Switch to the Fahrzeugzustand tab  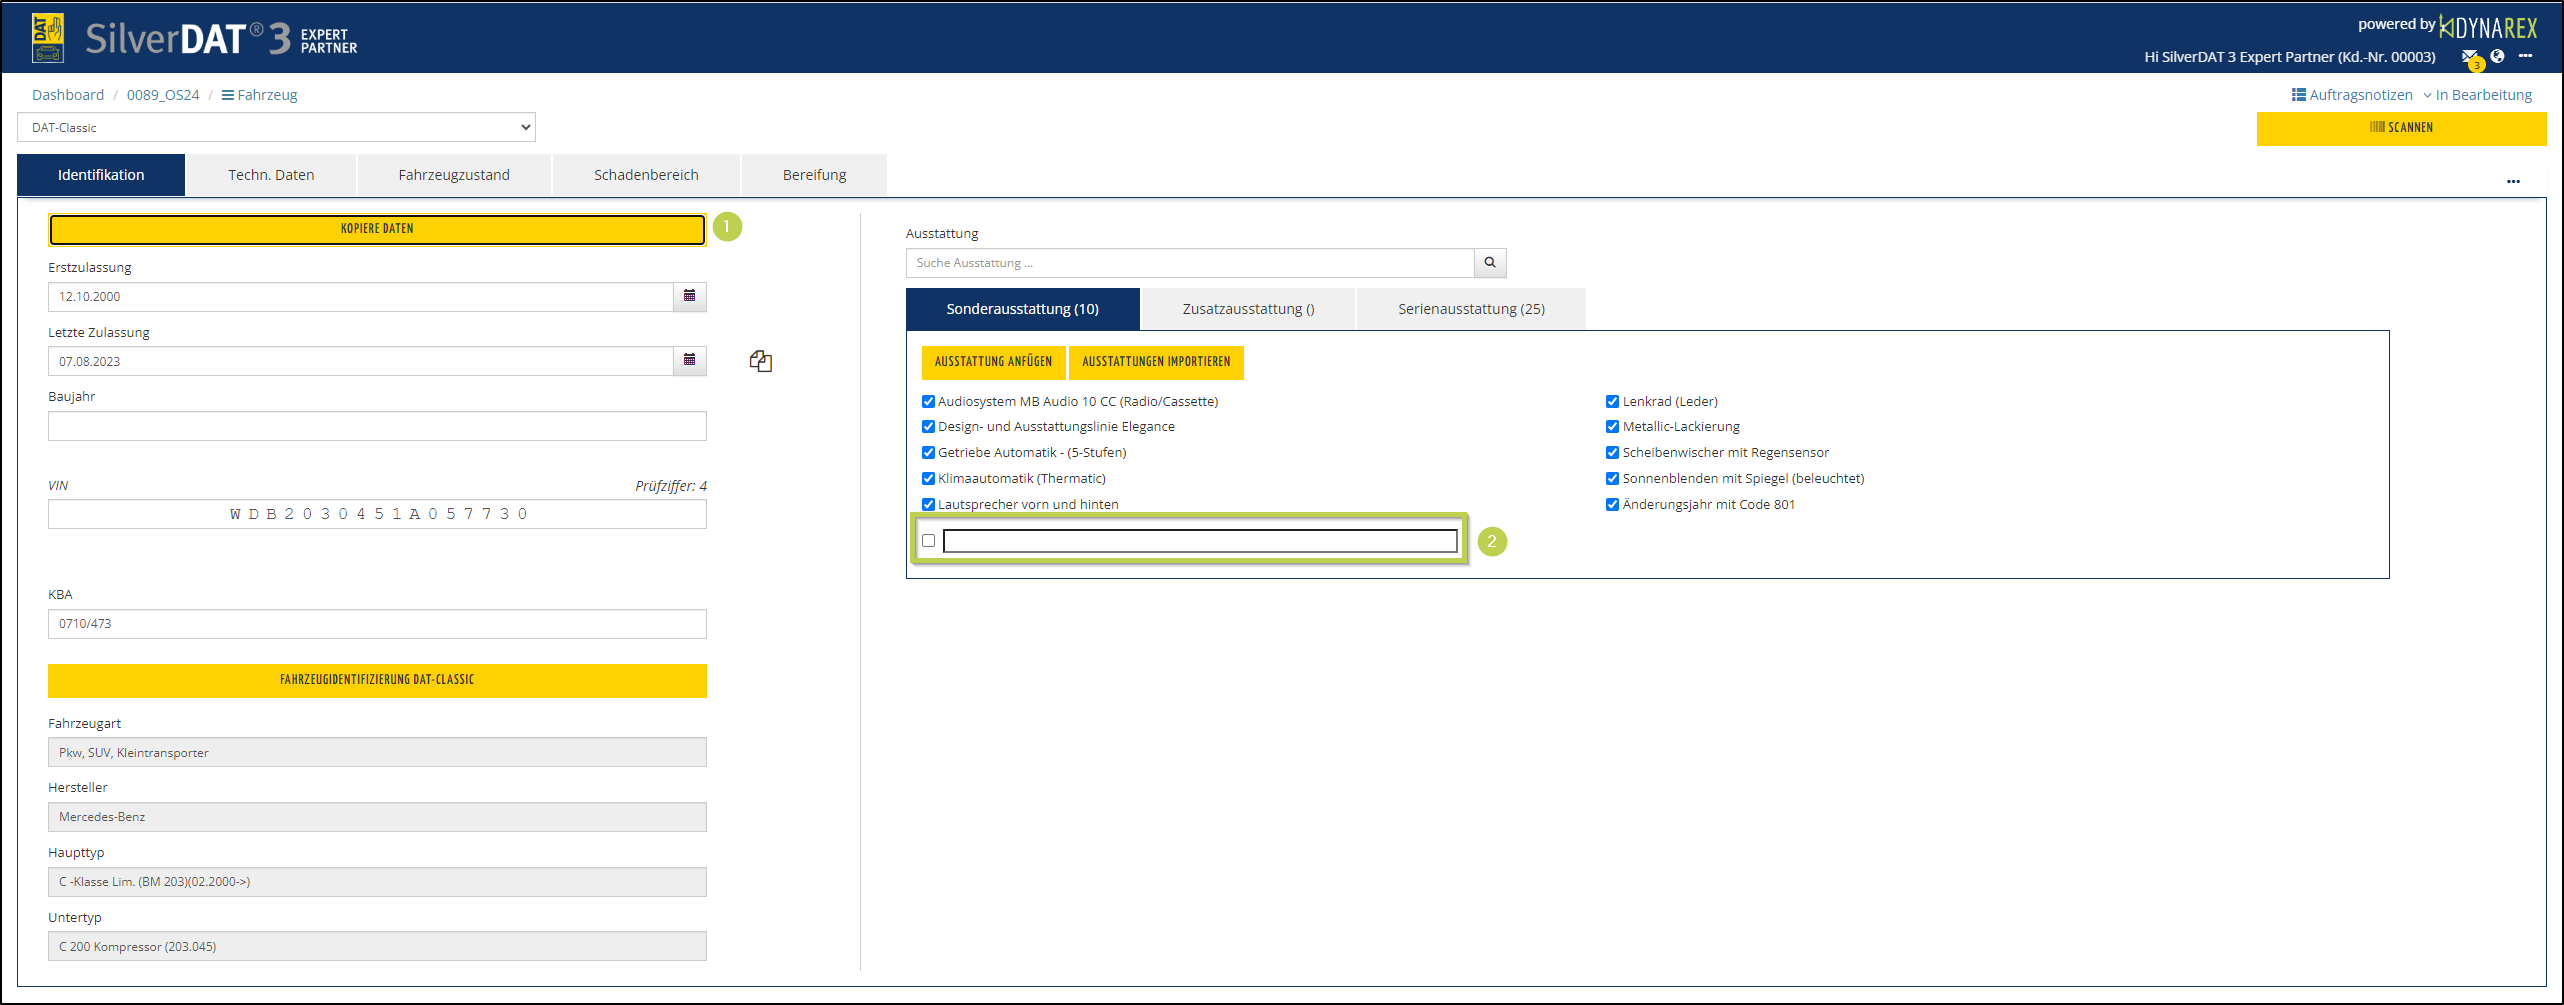click(454, 175)
